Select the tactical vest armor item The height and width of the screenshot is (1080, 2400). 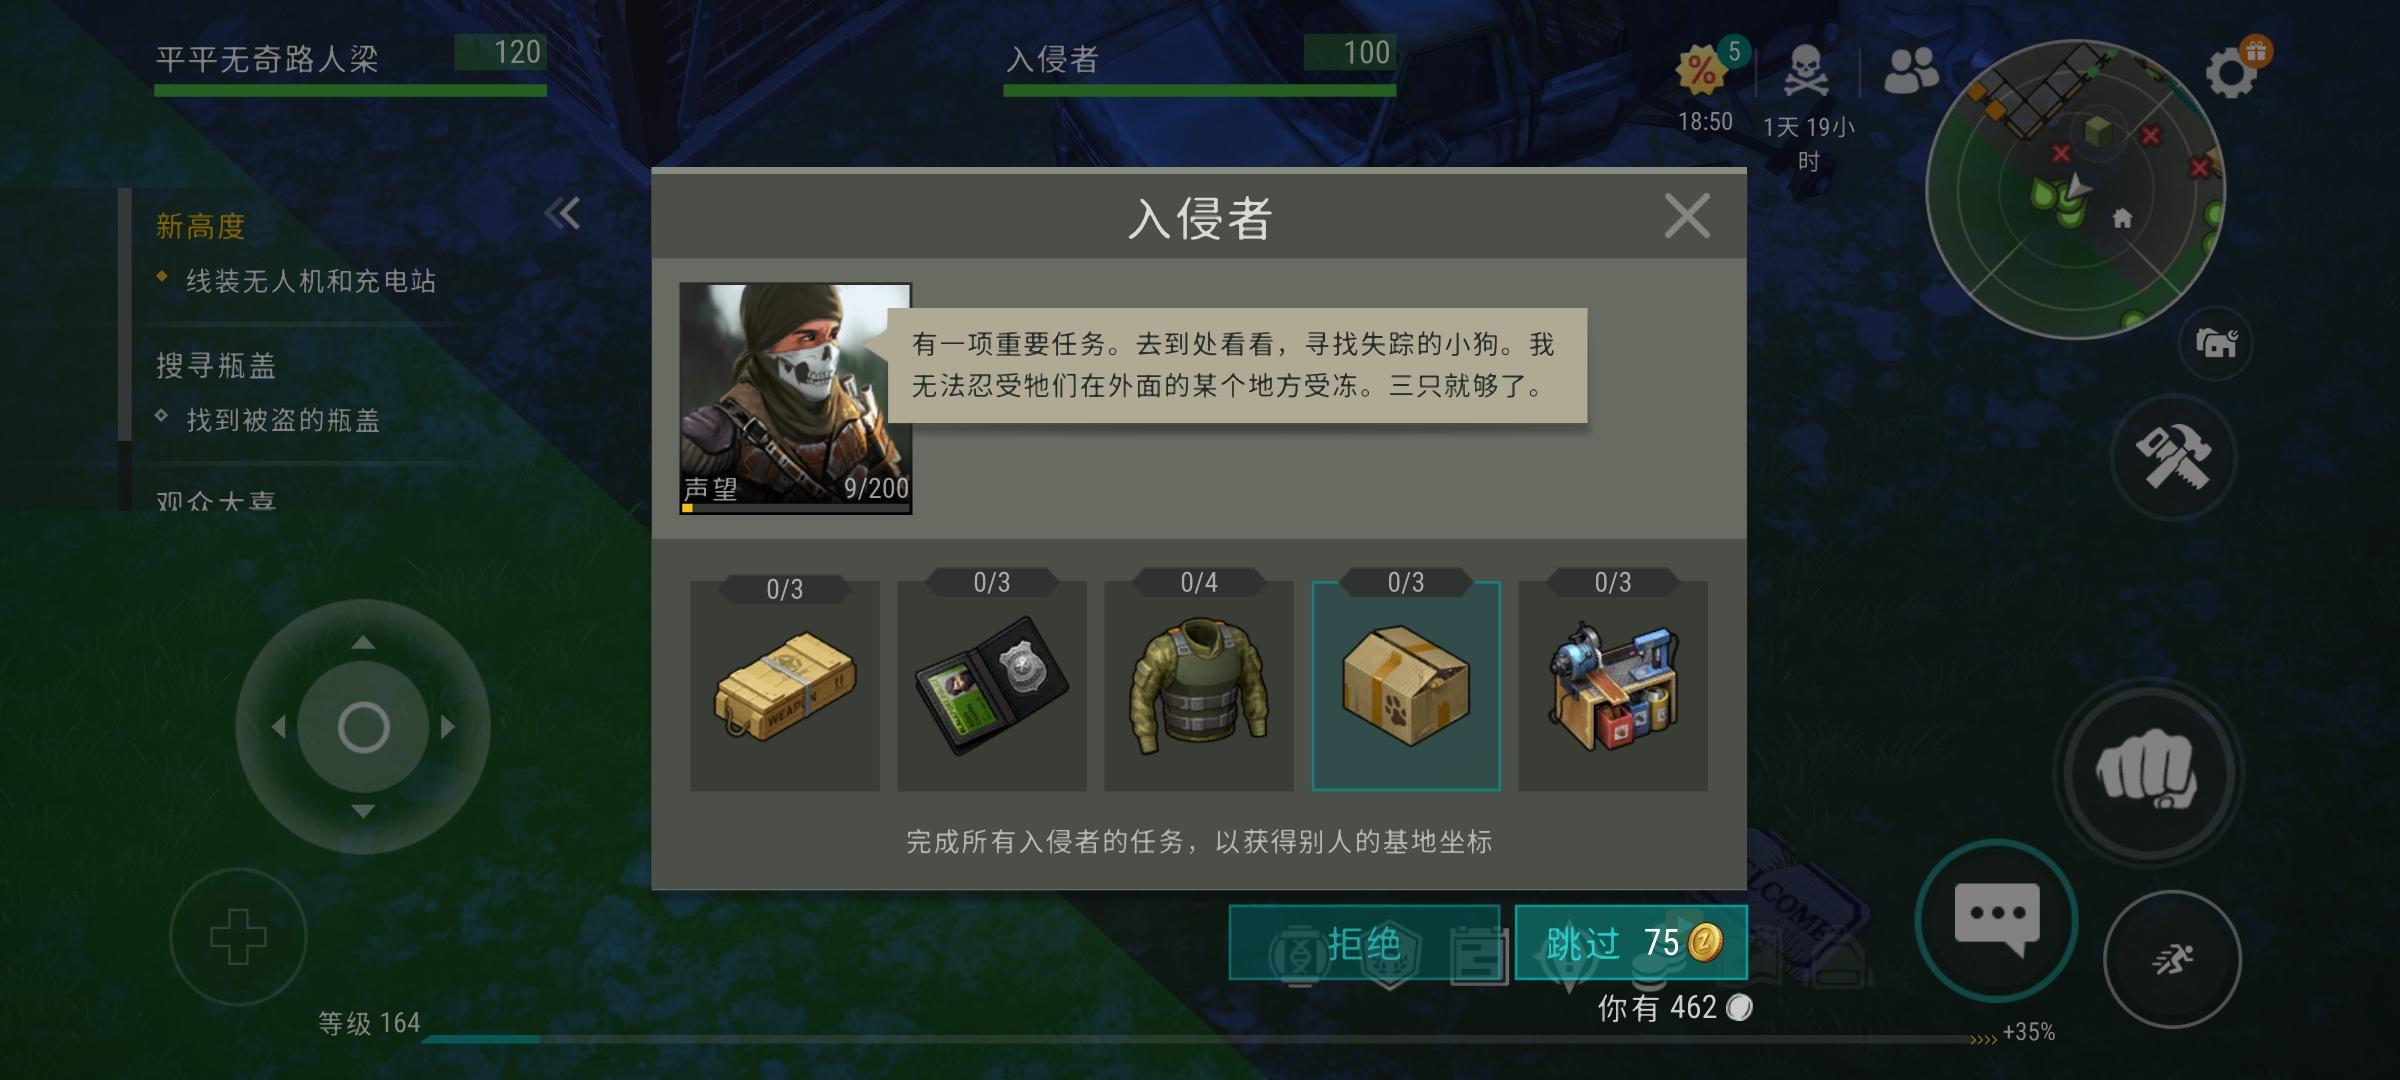click(x=1199, y=686)
